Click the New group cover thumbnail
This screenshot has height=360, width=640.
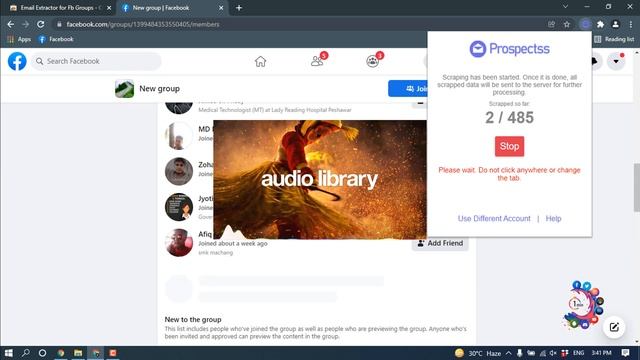click(124, 89)
